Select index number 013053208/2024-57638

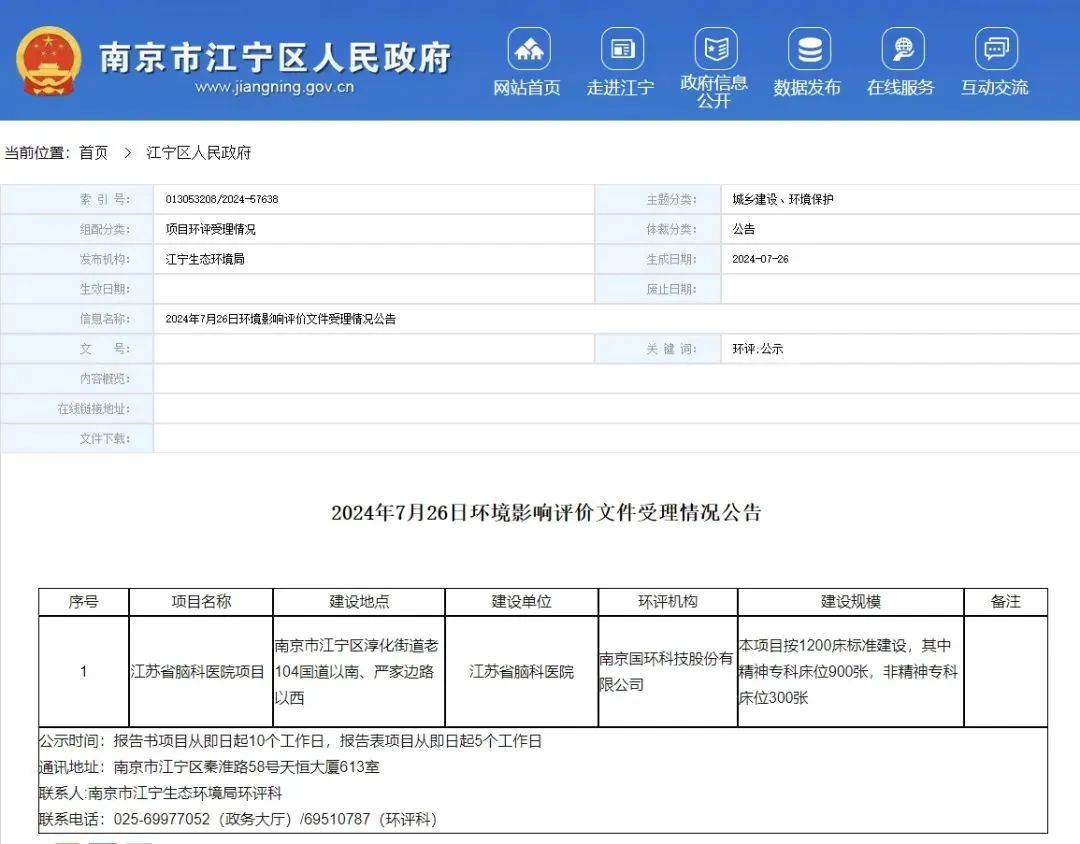coord(222,199)
